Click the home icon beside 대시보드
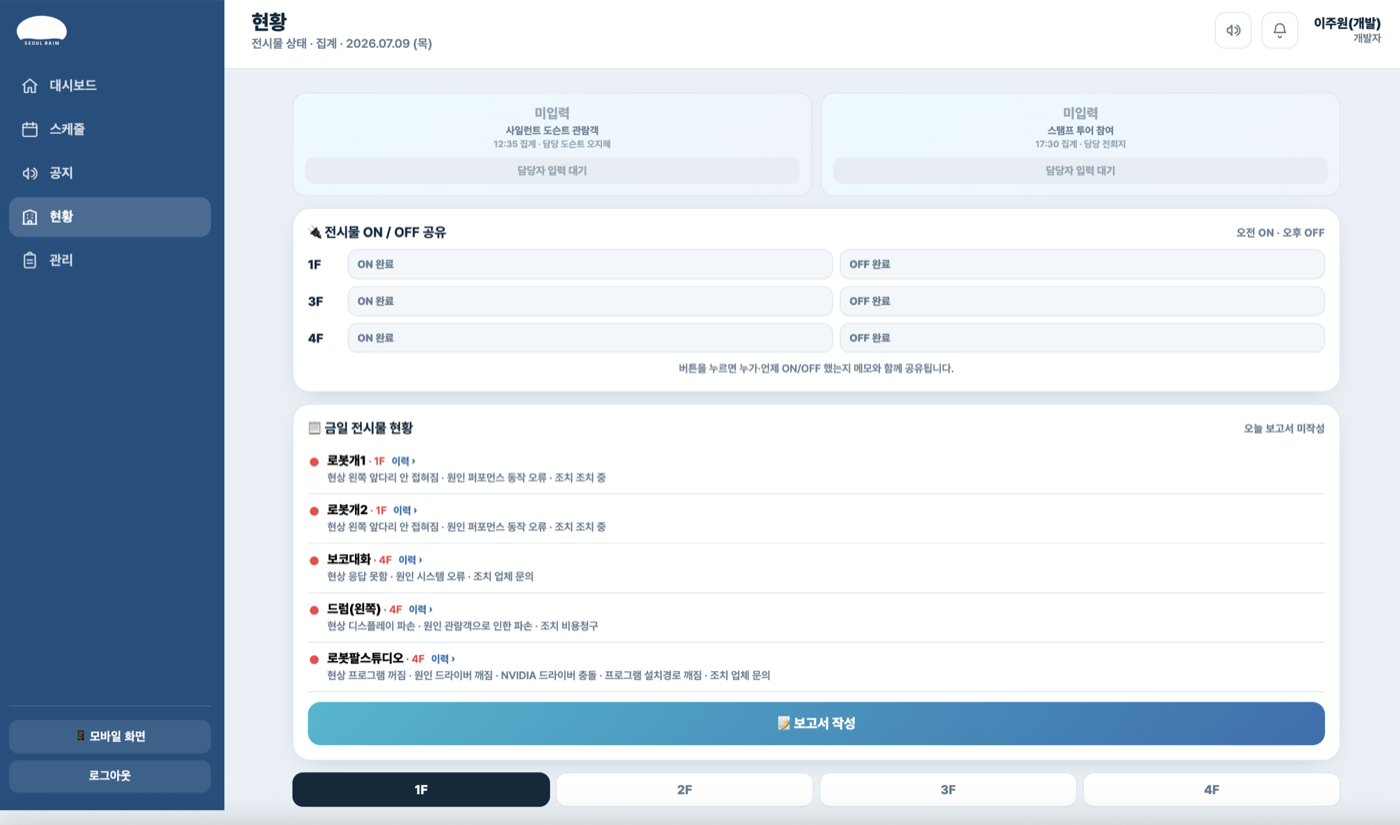This screenshot has height=825, width=1400. (30, 86)
